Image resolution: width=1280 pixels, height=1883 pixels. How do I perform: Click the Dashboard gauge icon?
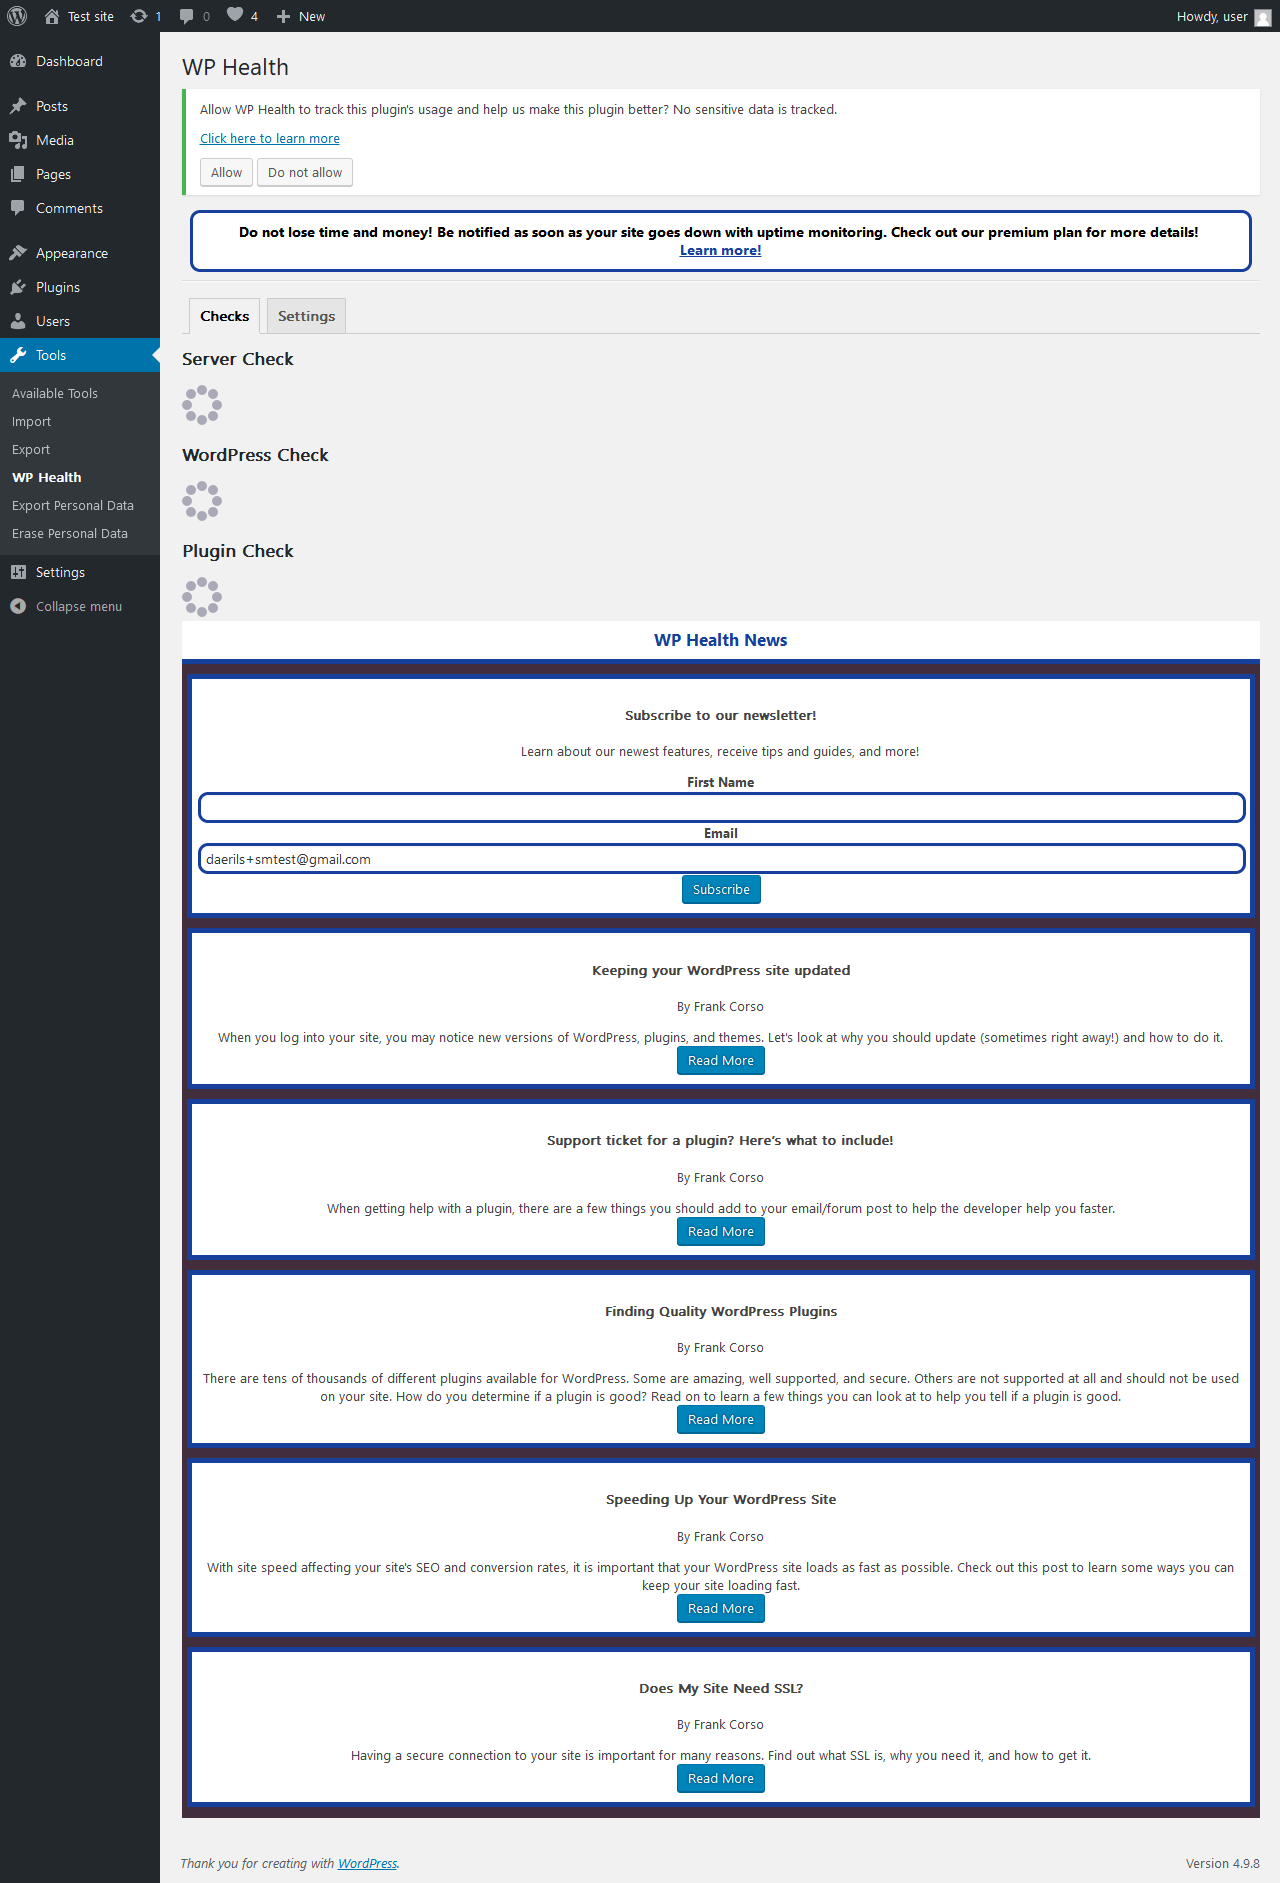point(18,61)
